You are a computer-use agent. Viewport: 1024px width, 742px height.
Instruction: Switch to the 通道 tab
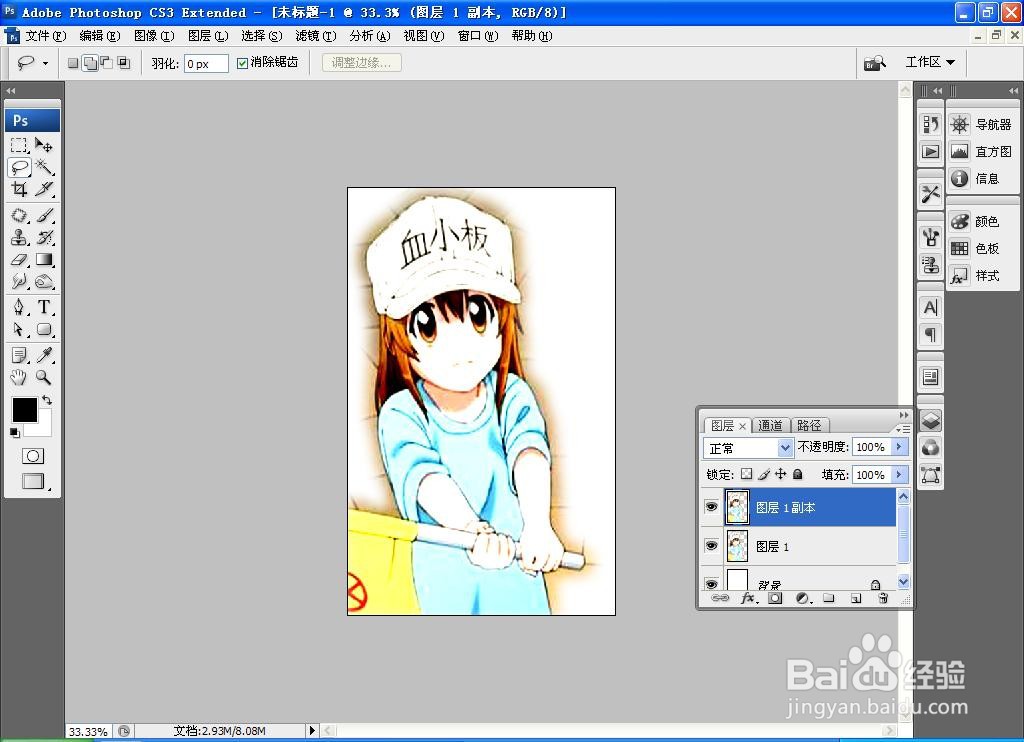click(x=771, y=425)
